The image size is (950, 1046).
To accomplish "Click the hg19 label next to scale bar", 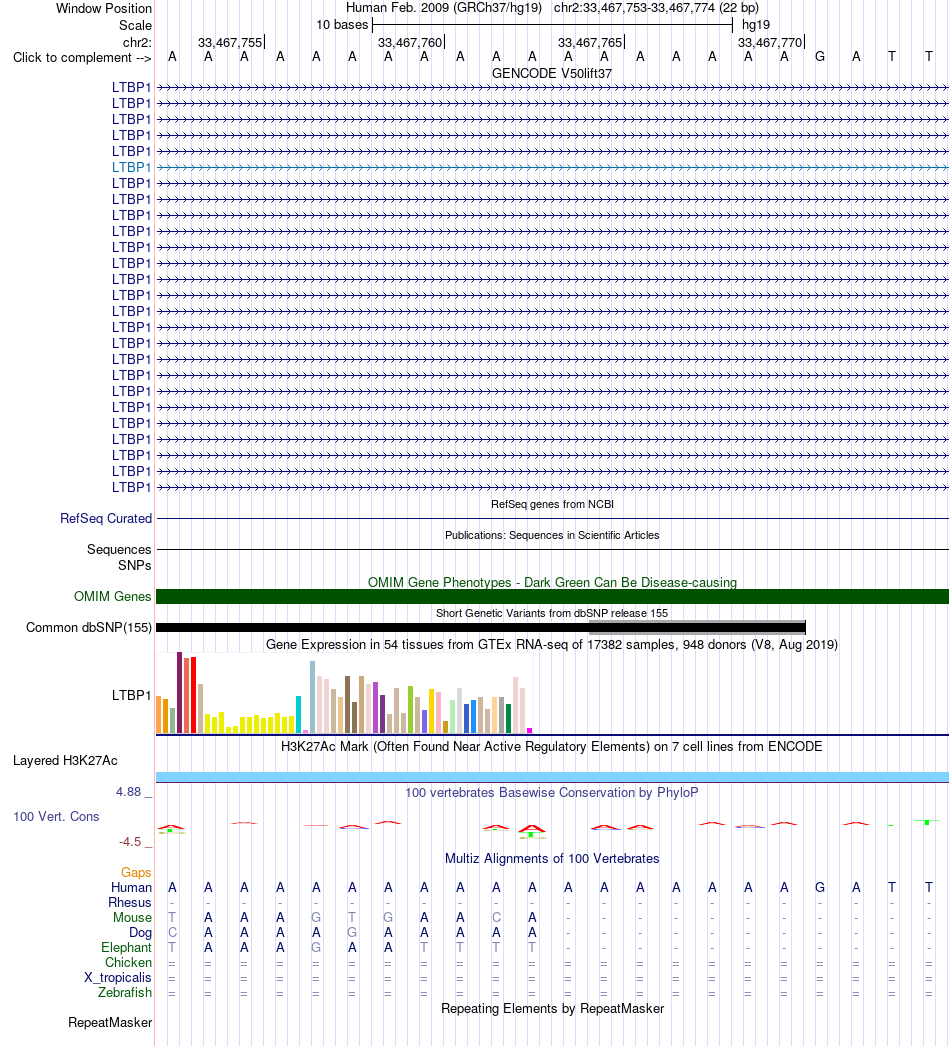I will pos(756,25).
